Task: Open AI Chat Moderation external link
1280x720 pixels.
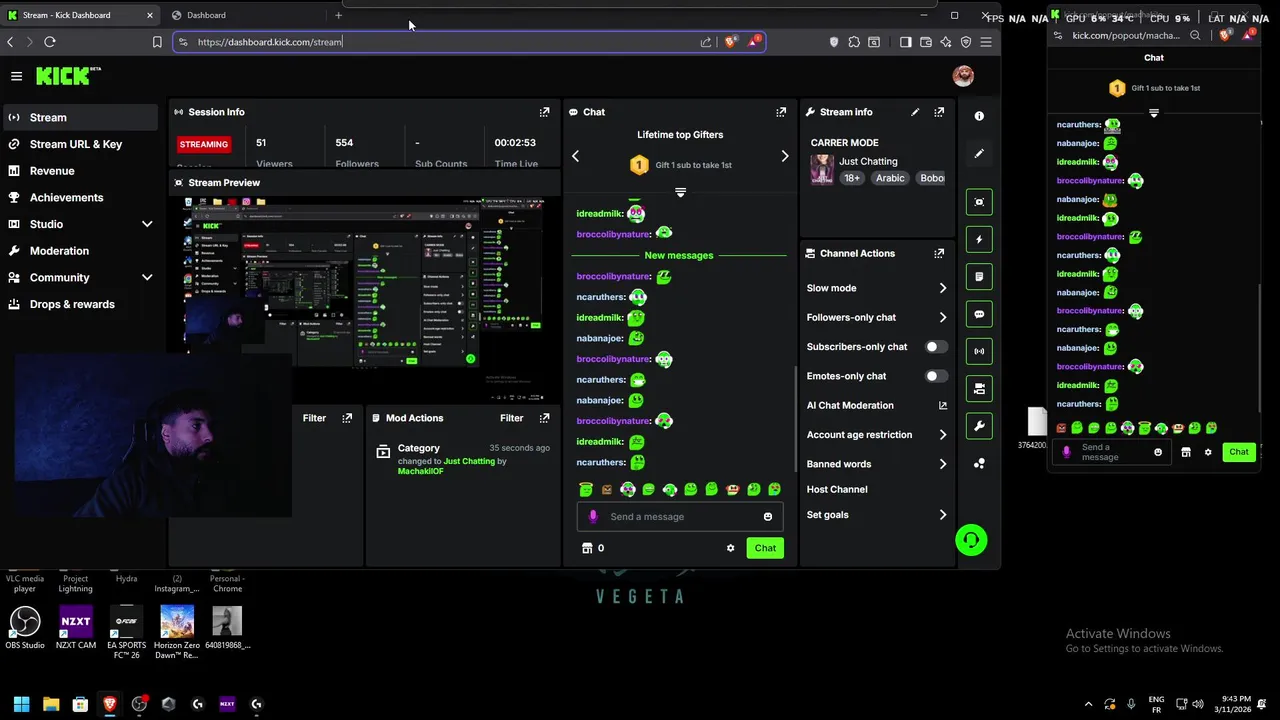Action: click(942, 405)
